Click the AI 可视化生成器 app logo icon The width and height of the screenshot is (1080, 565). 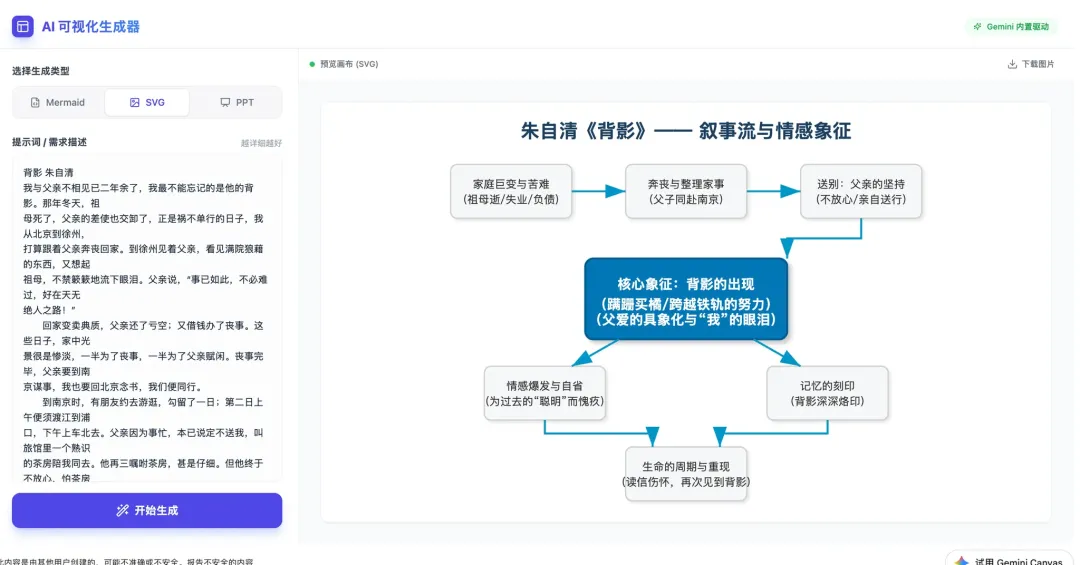[23, 27]
